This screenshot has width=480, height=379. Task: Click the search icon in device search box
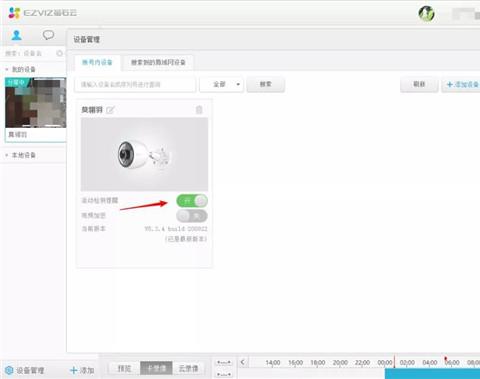tap(59, 53)
